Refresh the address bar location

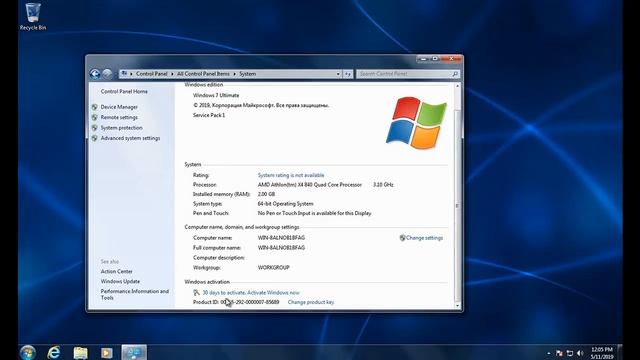pyautogui.click(x=348, y=74)
